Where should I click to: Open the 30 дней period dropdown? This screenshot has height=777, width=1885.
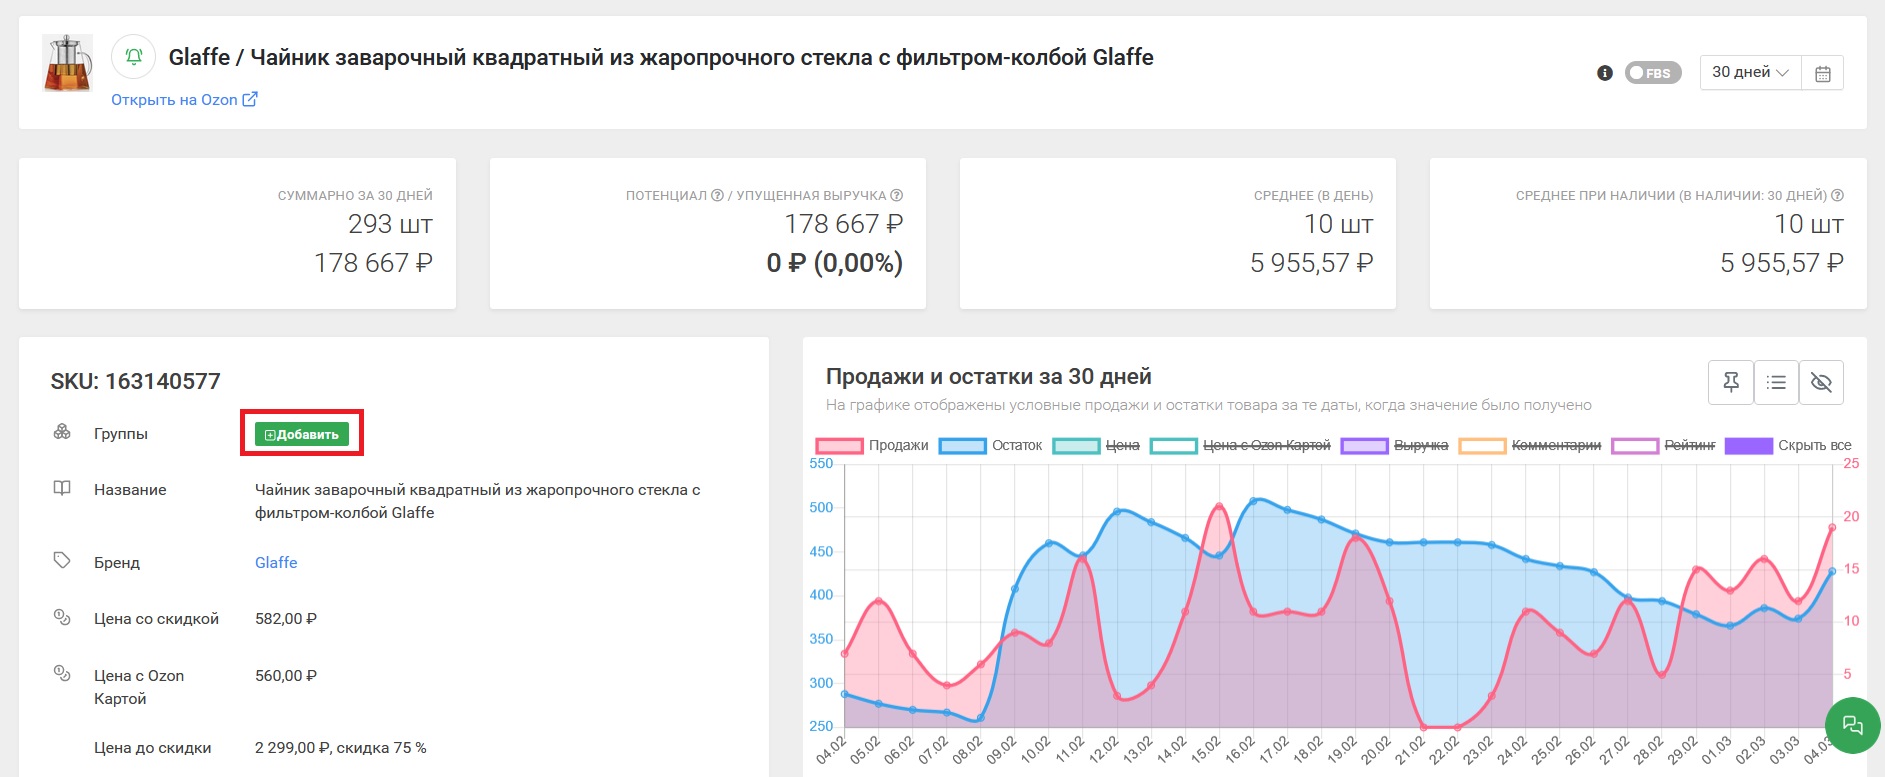tap(1750, 72)
